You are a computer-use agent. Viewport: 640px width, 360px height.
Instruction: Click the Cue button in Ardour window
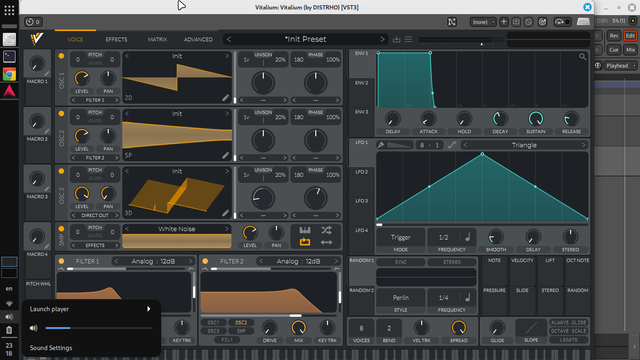(614, 50)
